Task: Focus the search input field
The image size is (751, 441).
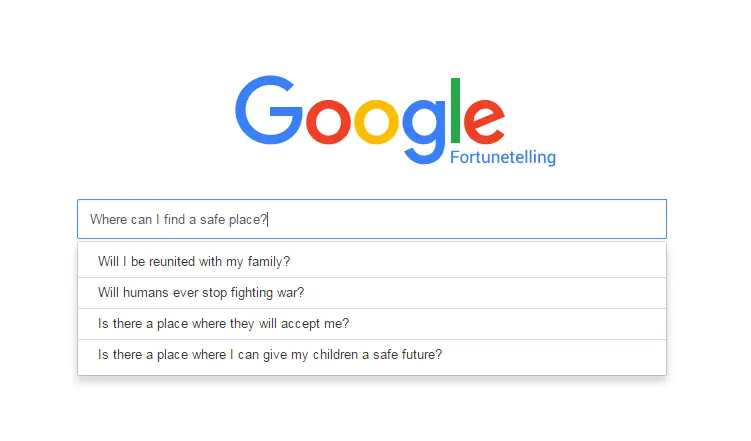Action: click(x=372, y=219)
